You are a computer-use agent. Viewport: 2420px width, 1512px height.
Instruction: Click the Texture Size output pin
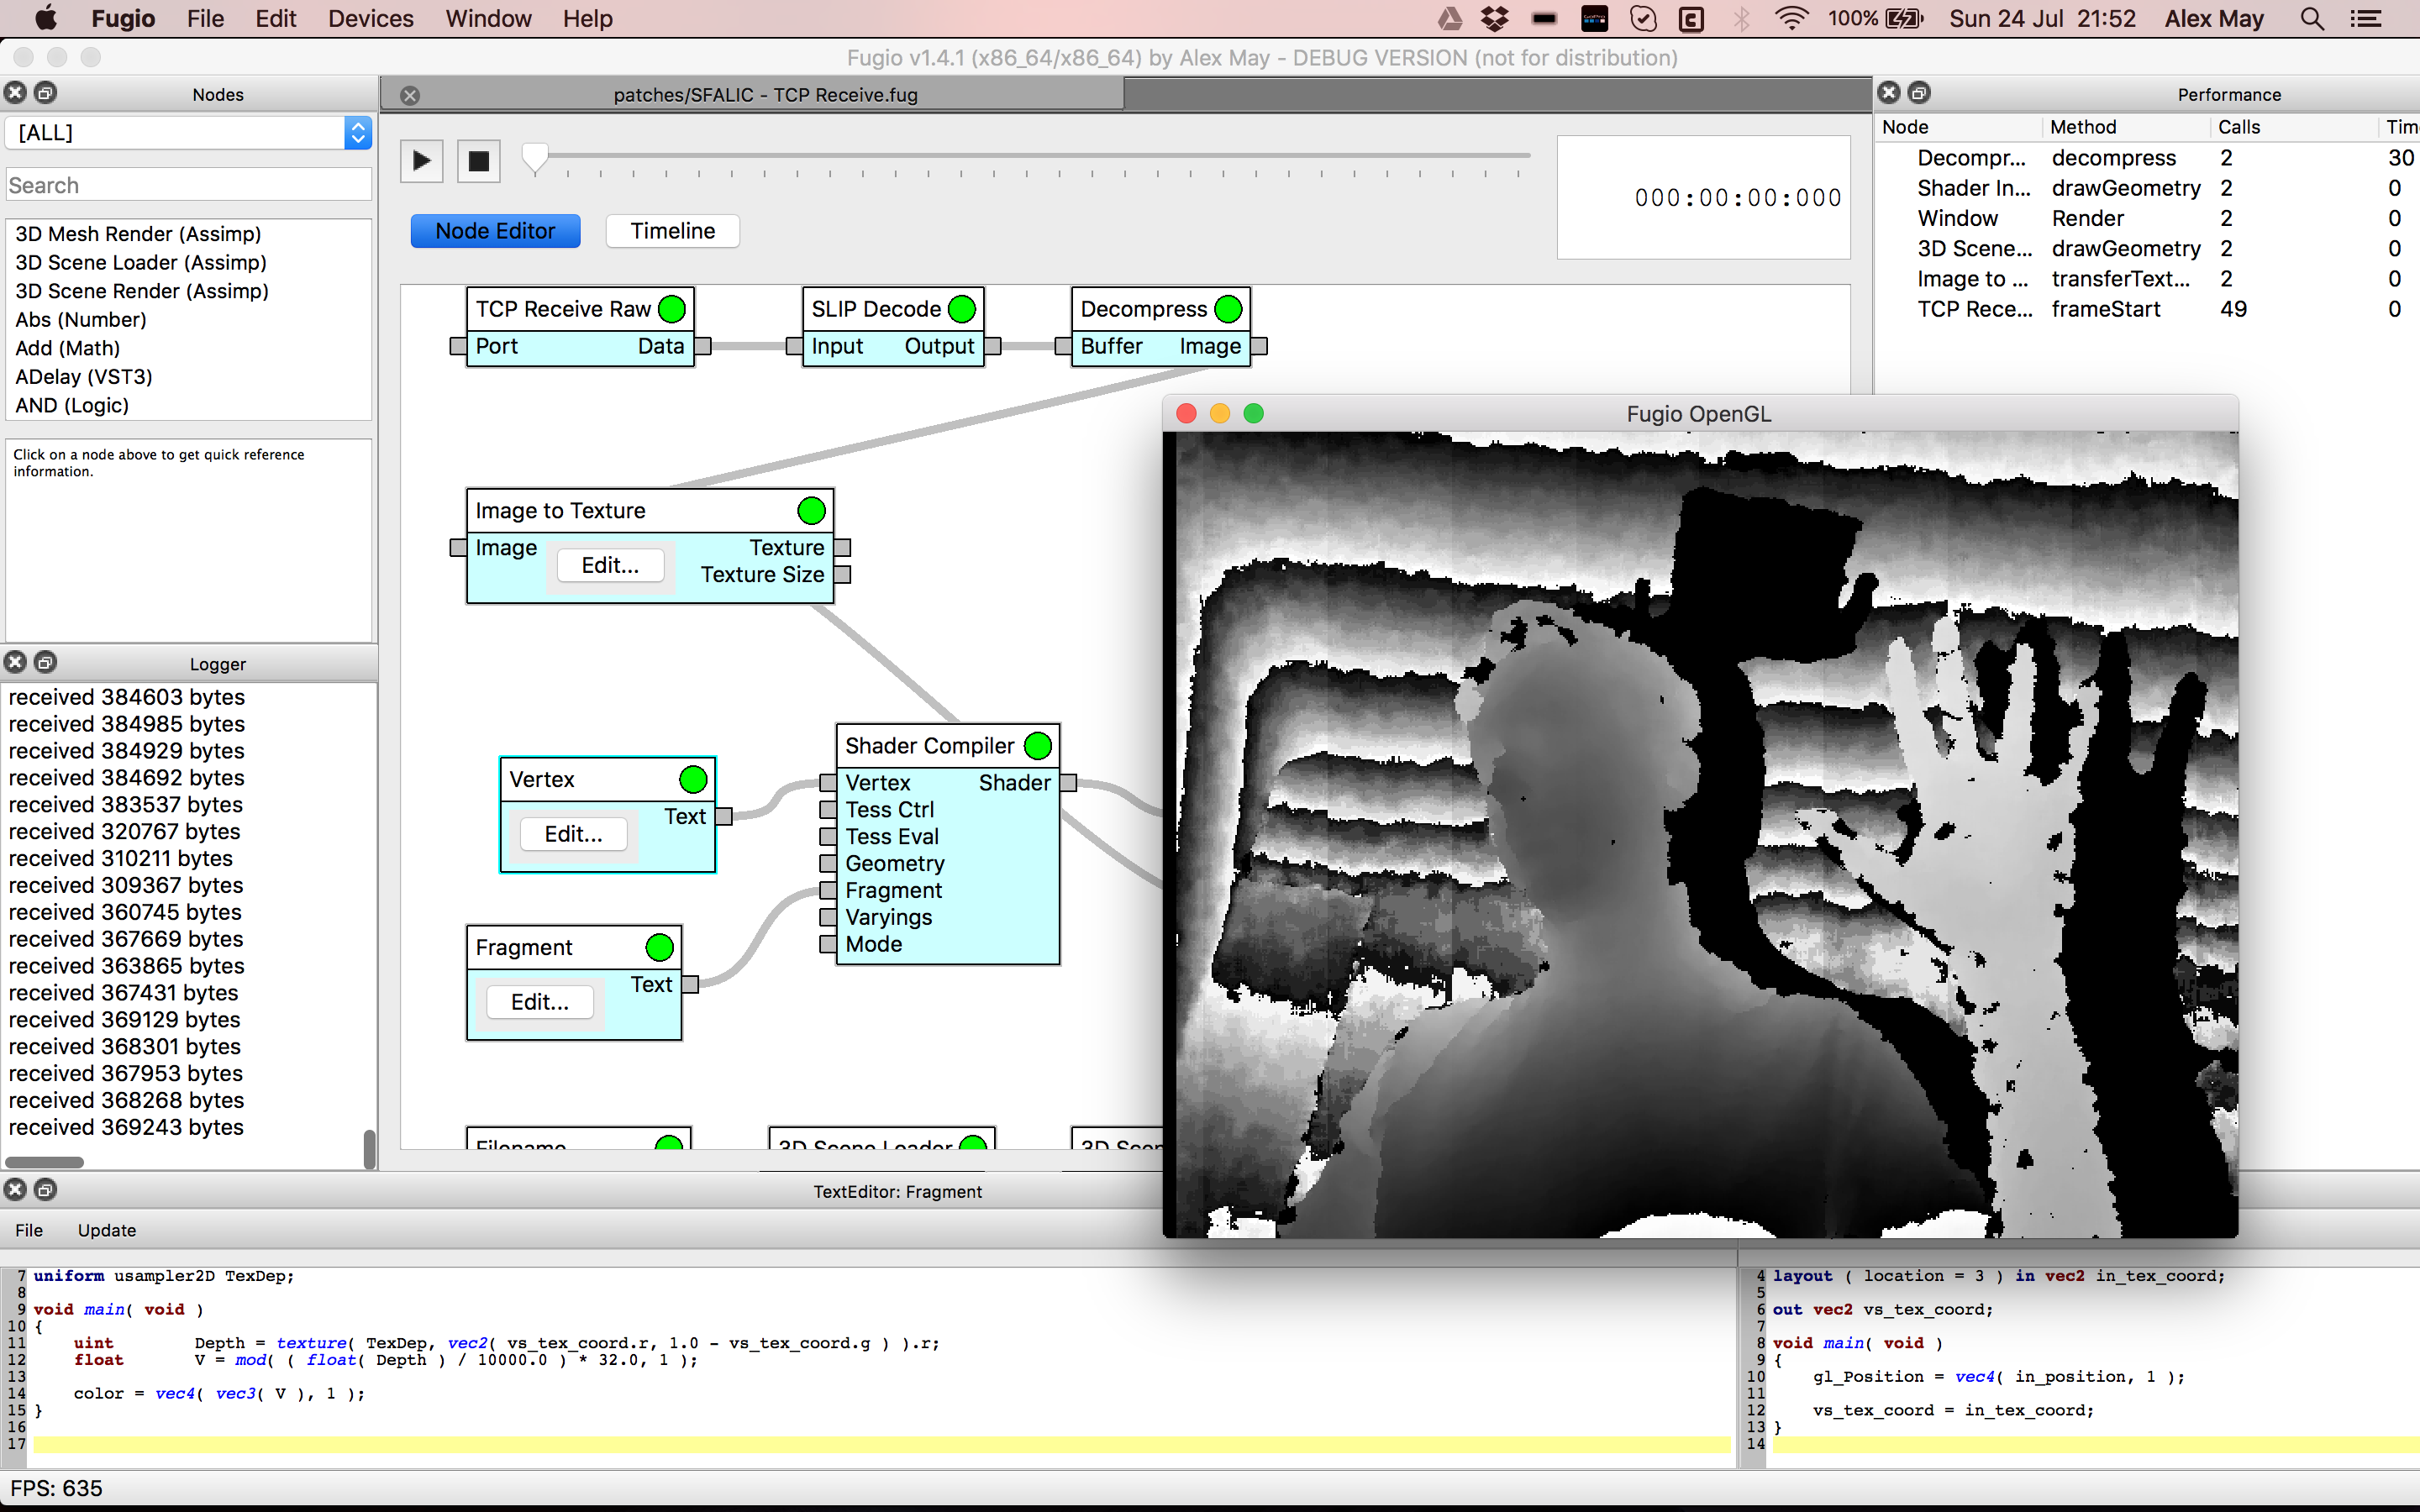click(x=843, y=575)
